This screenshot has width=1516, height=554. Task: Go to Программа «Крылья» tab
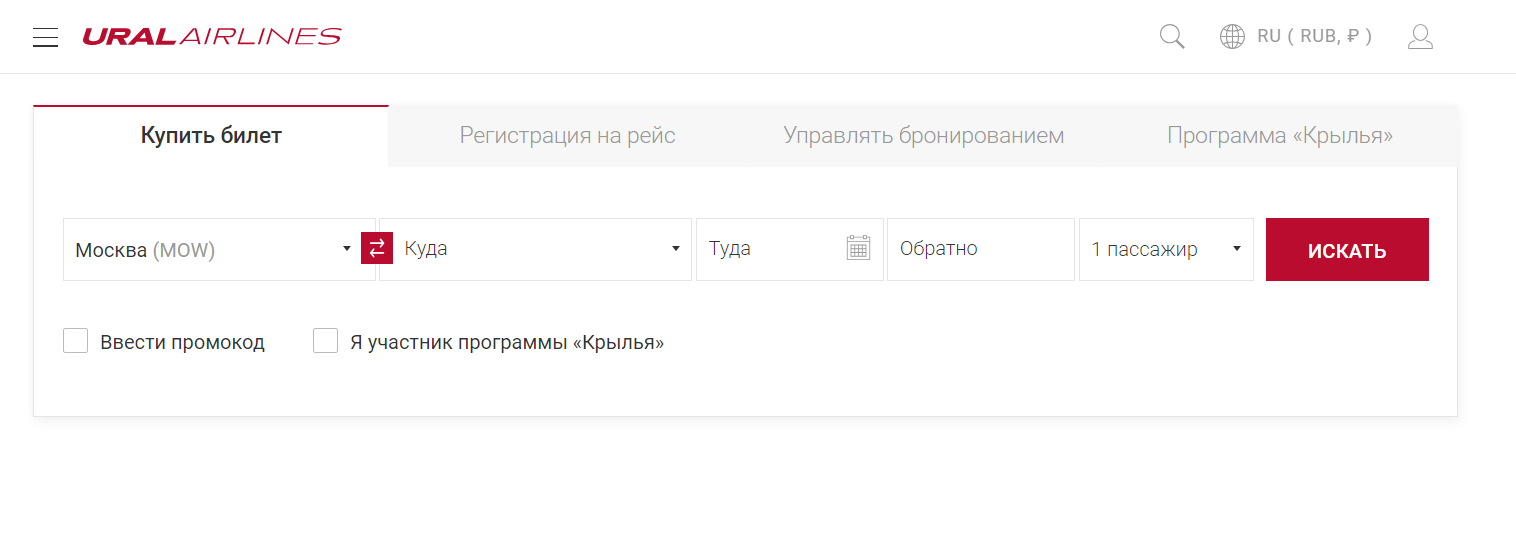(x=1279, y=135)
